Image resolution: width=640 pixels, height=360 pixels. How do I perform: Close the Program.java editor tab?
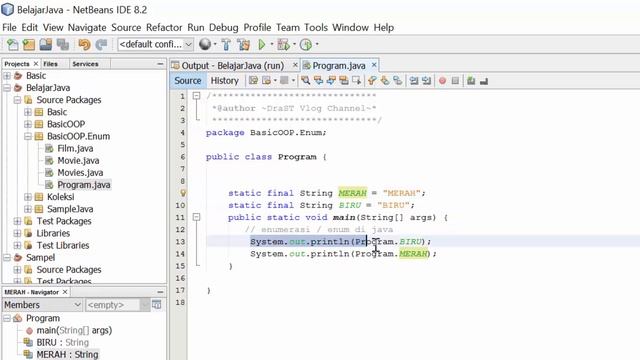[374, 65]
